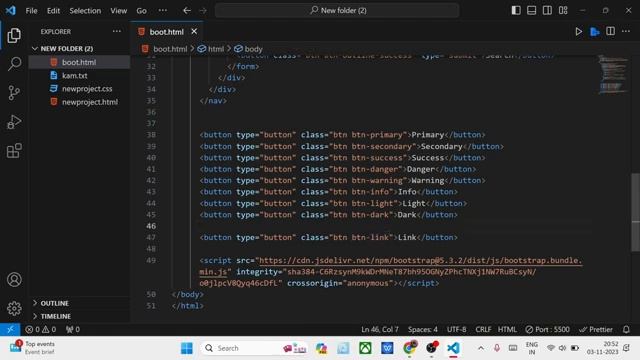The width and height of the screenshot is (640, 360).
Task: Open the Extensions view
Action: coord(14,151)
